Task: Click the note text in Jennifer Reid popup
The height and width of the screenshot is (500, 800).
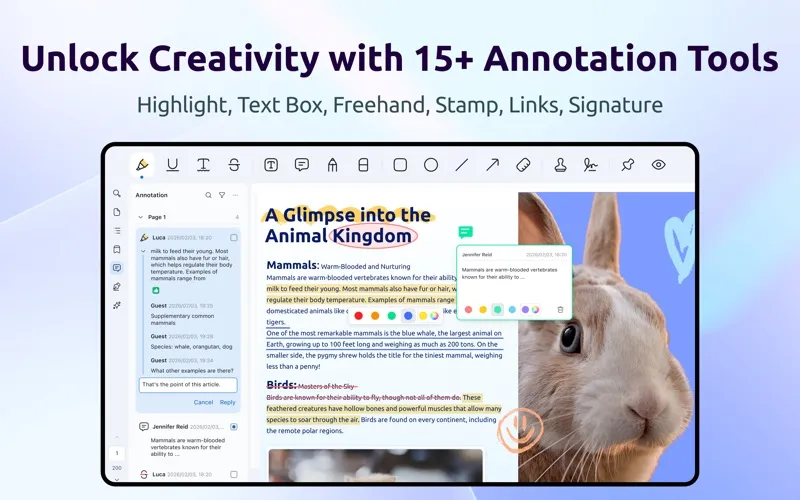Action: pyautogui.click(x=509, y=273)
